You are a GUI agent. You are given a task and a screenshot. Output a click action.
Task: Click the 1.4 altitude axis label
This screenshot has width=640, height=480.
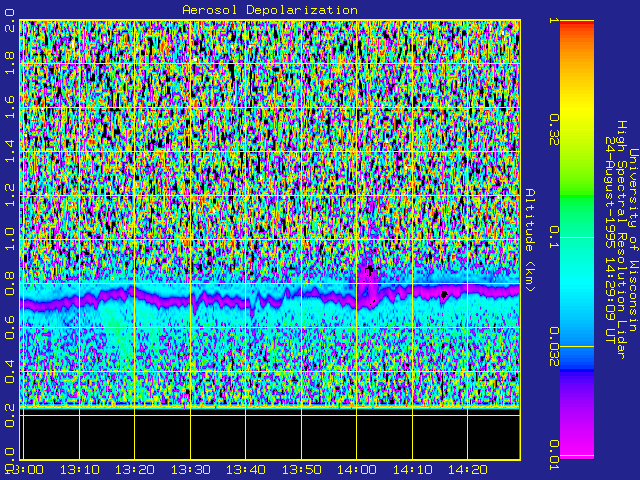click(x=9, y=151)
